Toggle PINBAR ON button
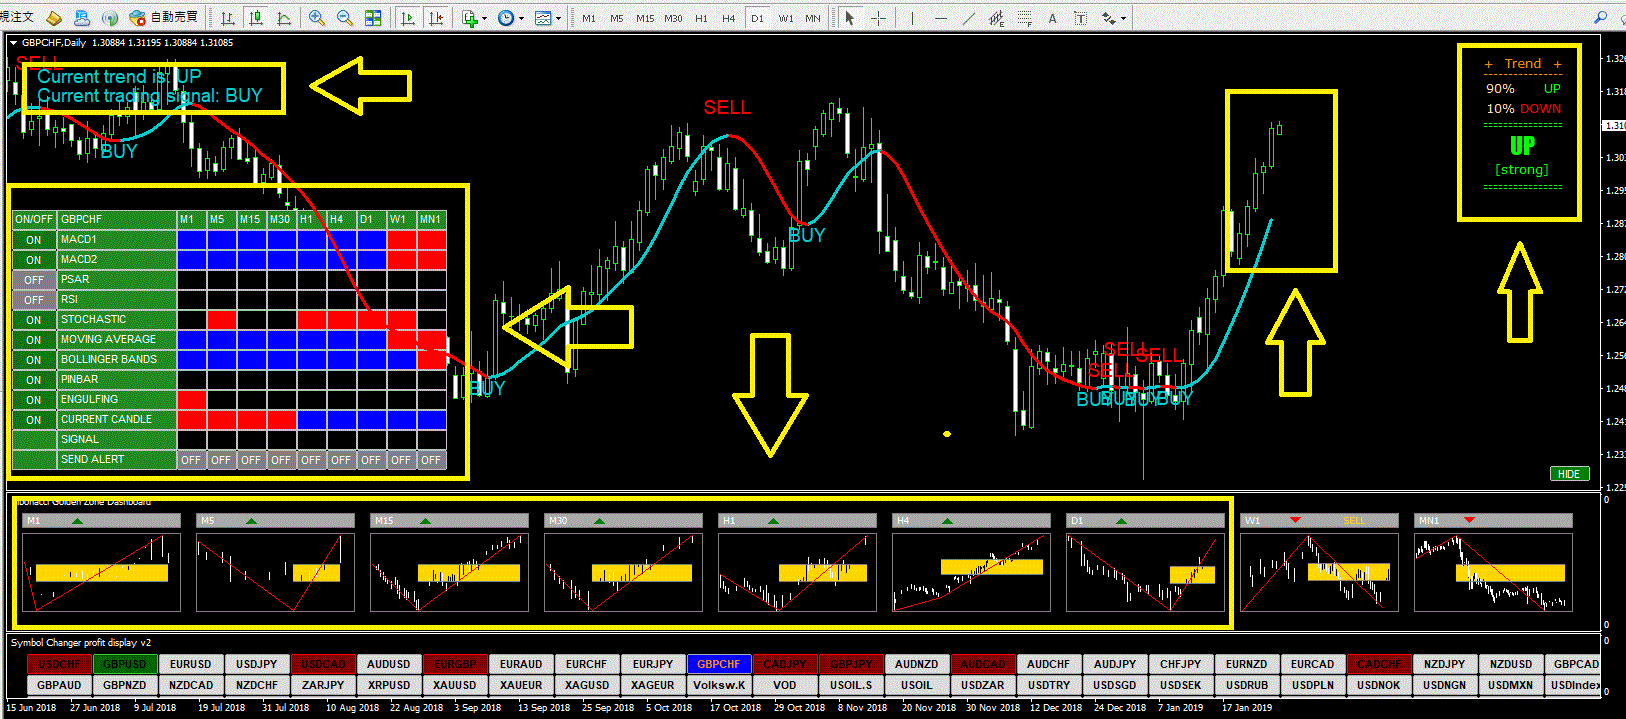The height and width of the screenshot is (719, 1626). tap(34, 380)
